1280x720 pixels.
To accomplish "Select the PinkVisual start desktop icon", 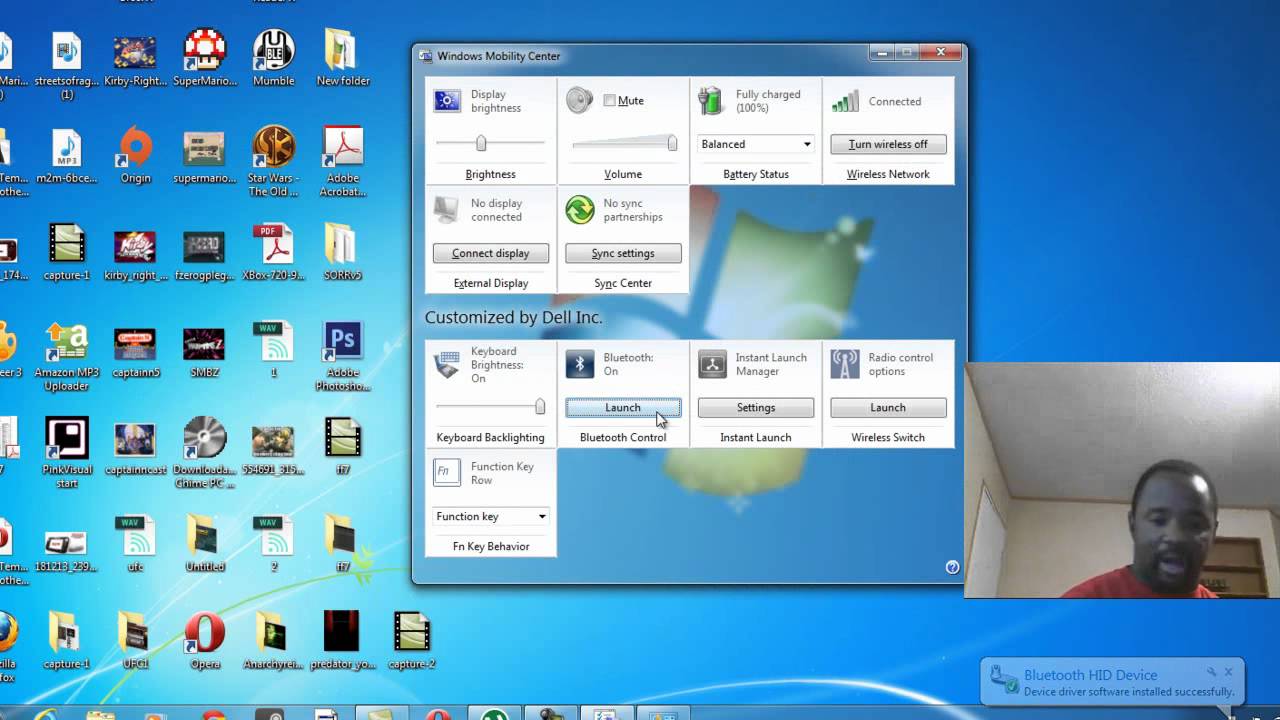I will click(x=66, y=454).
